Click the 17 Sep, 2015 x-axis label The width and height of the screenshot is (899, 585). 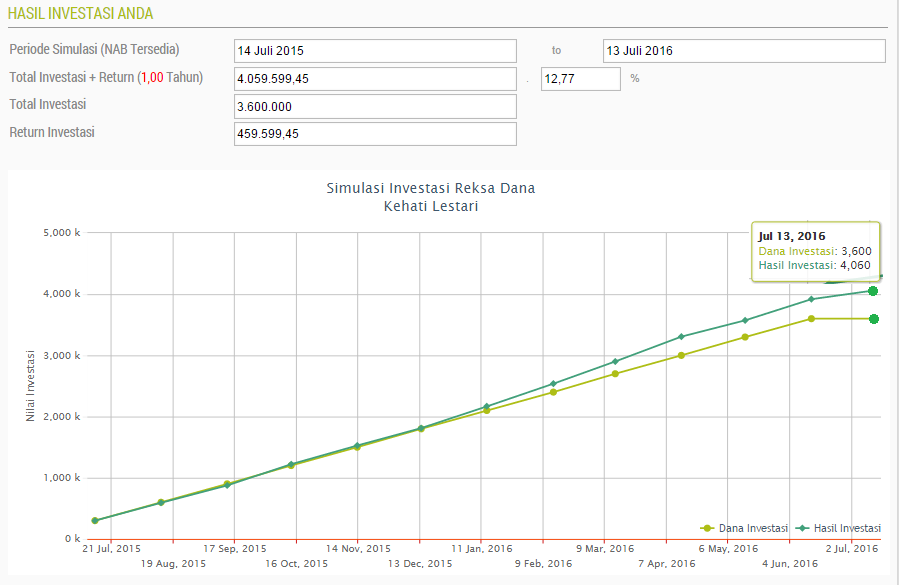tap(234, 549)
